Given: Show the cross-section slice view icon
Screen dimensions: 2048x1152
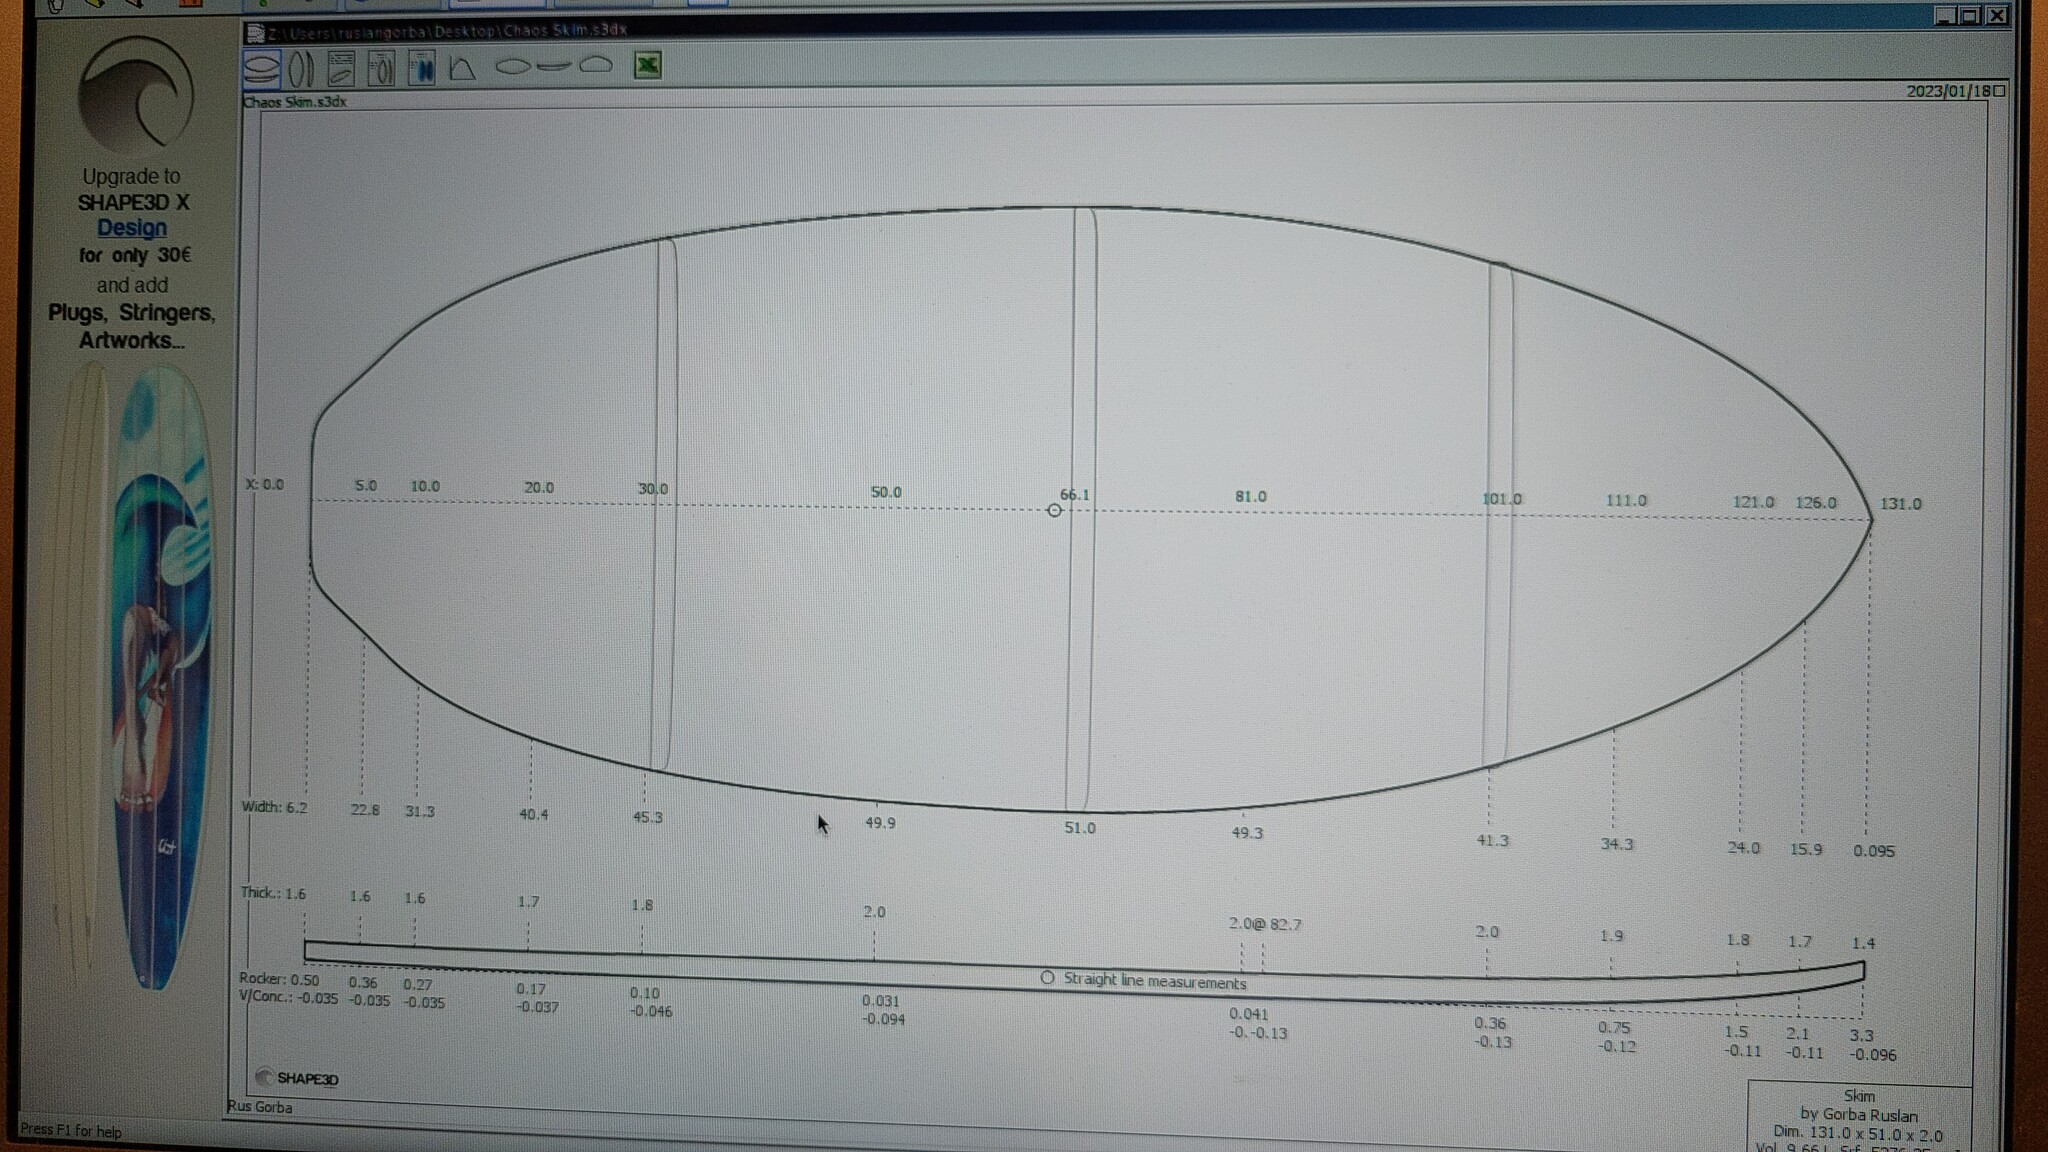Looking at the screenshot, I should (x=596, y=66).
